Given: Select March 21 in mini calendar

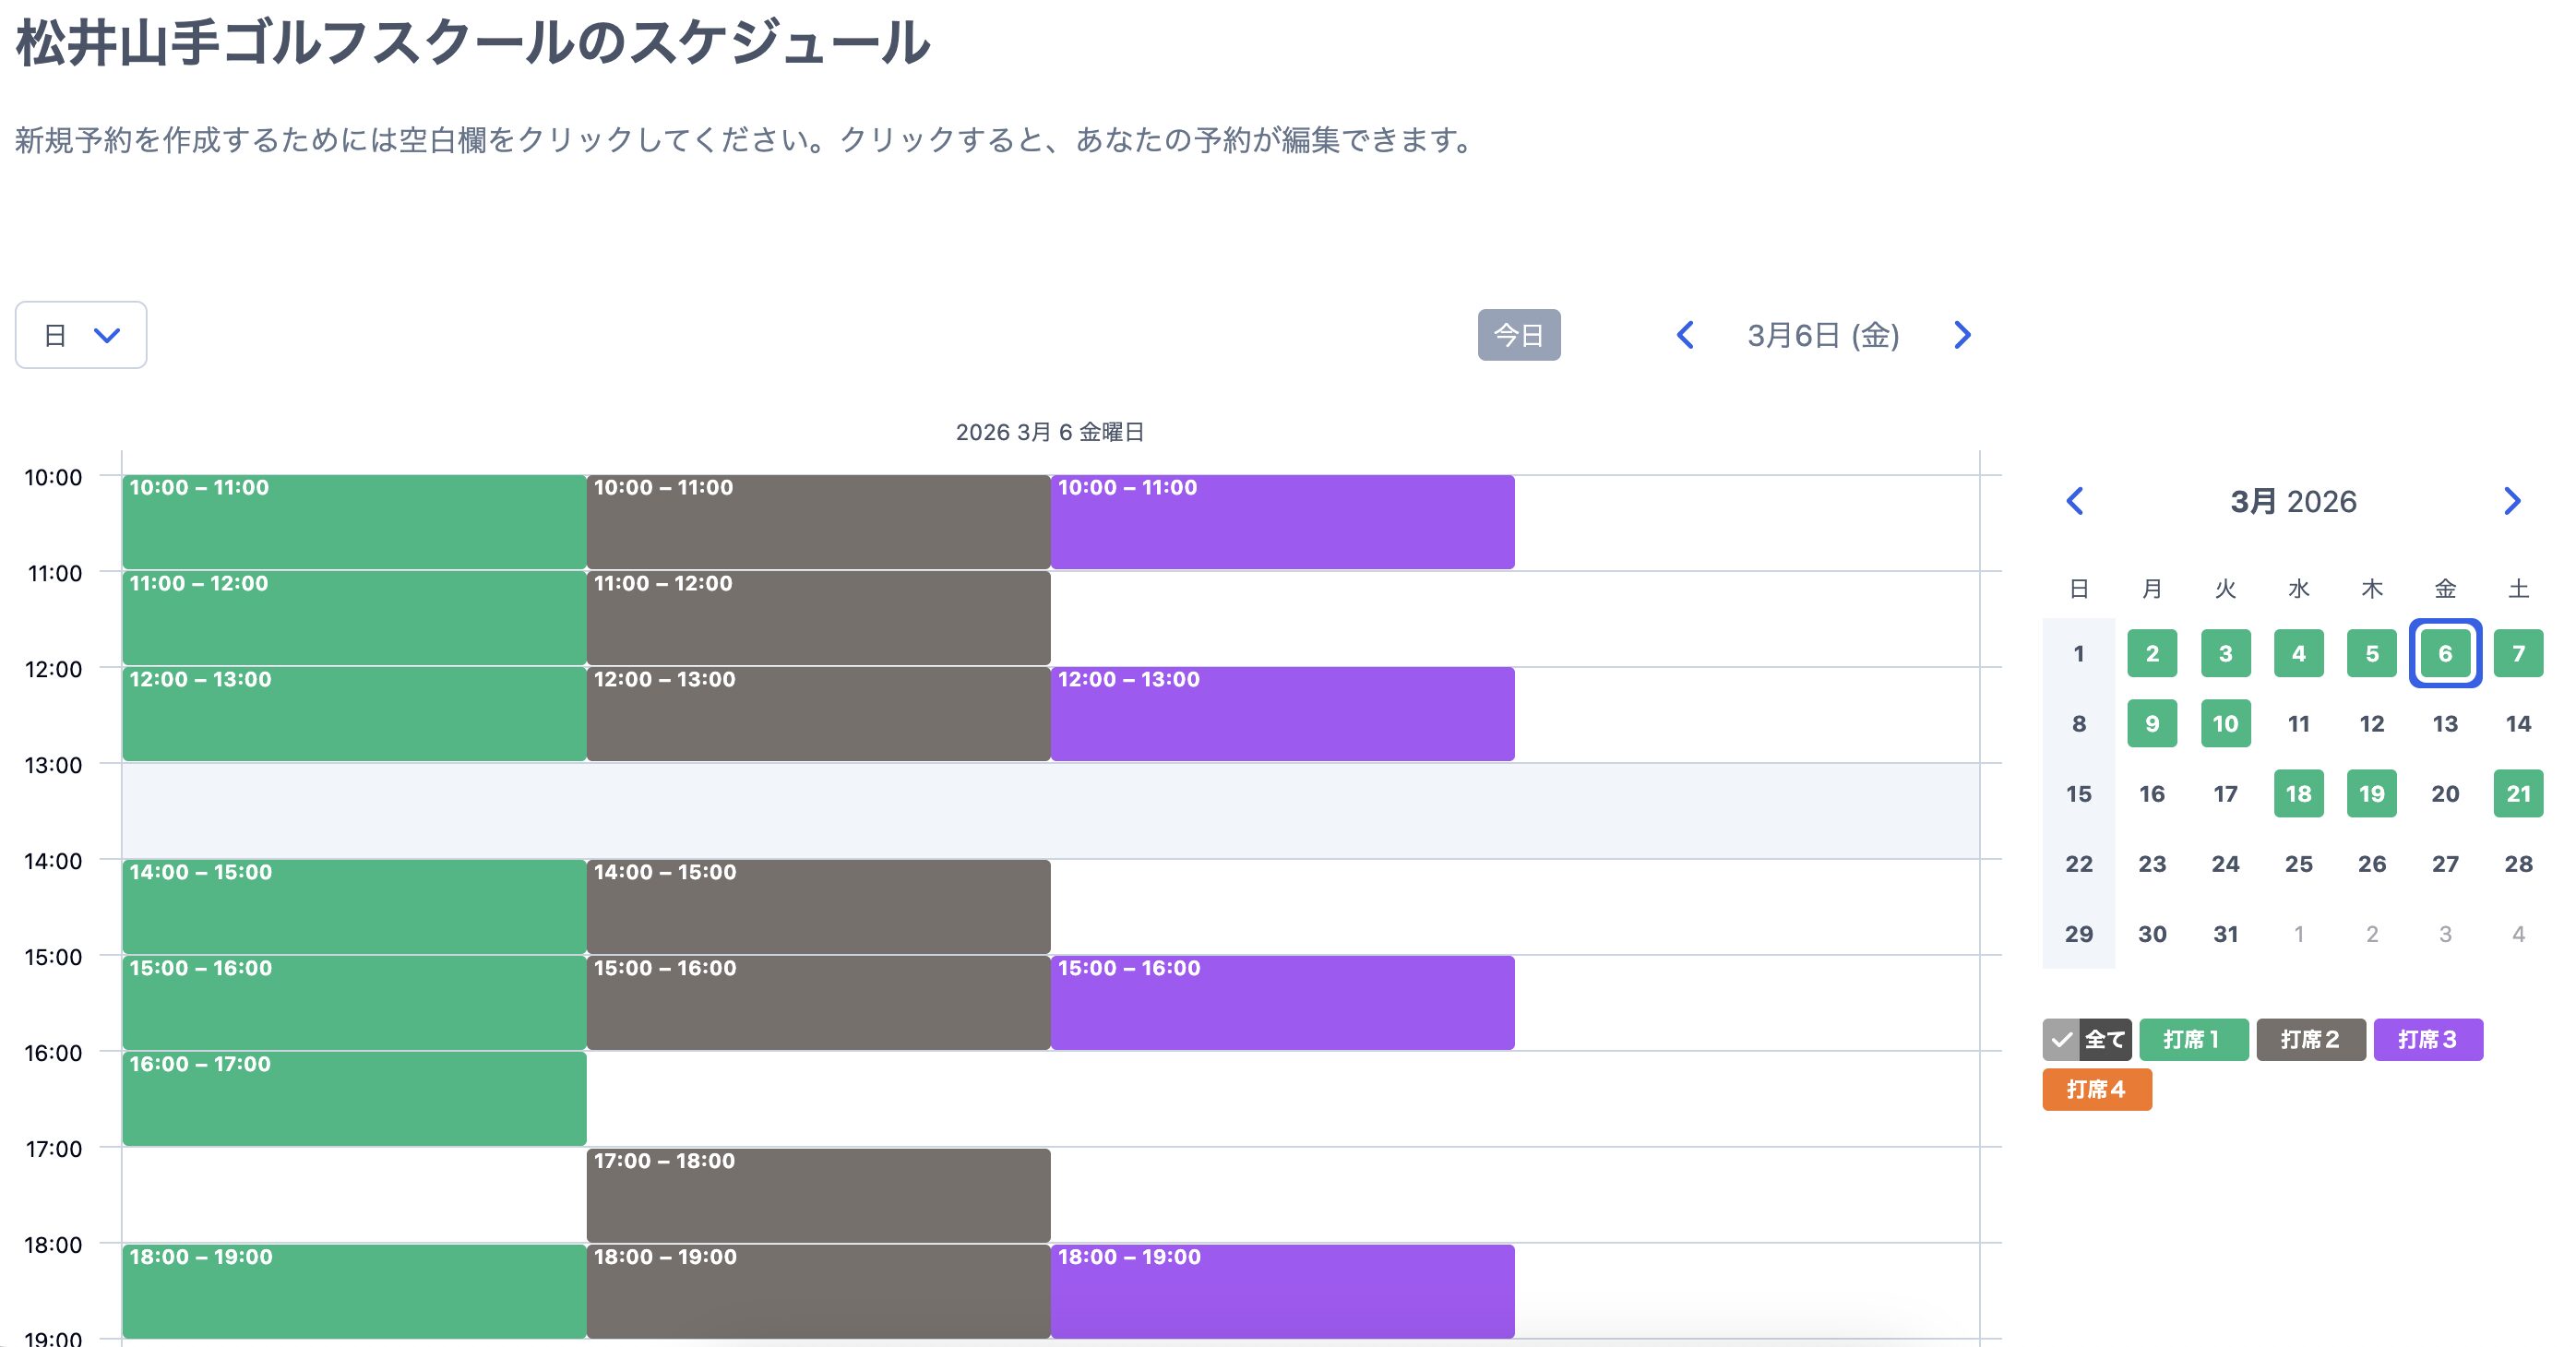Looking at the screenshot, I should point(2517,793).
